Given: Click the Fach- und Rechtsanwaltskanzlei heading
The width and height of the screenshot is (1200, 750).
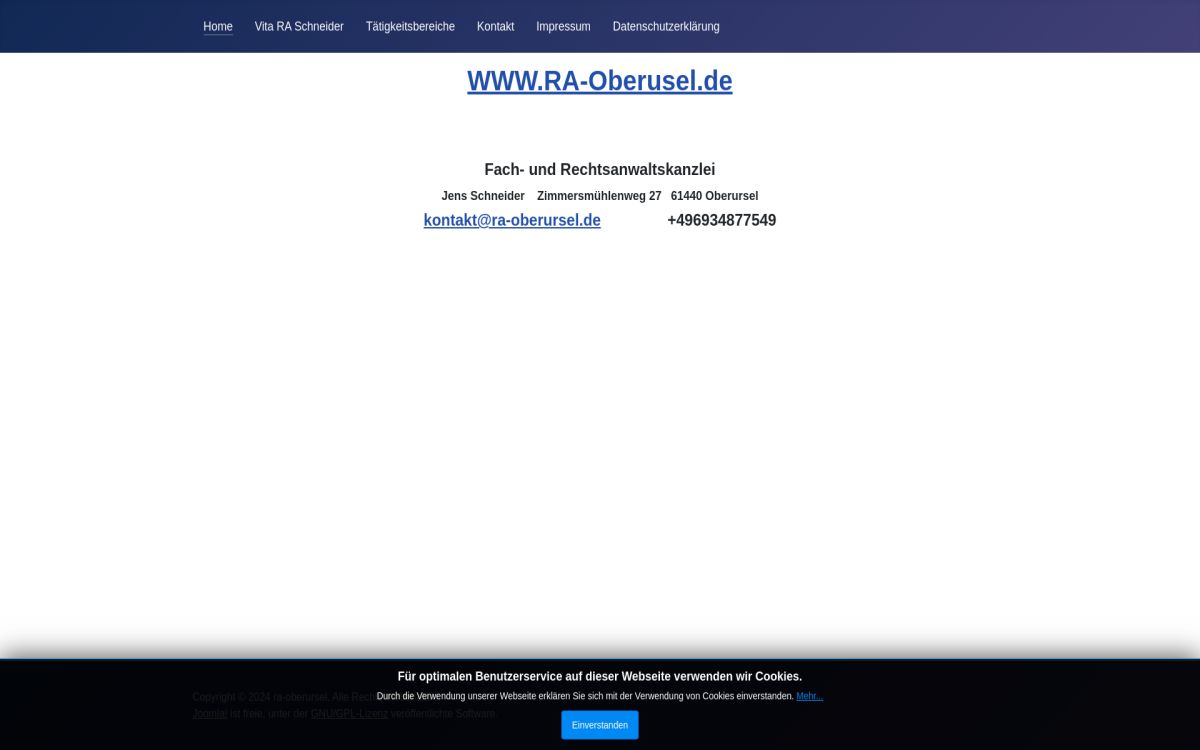Looking at the screenshot, I should pyautogui.click(x=599, y=170).
